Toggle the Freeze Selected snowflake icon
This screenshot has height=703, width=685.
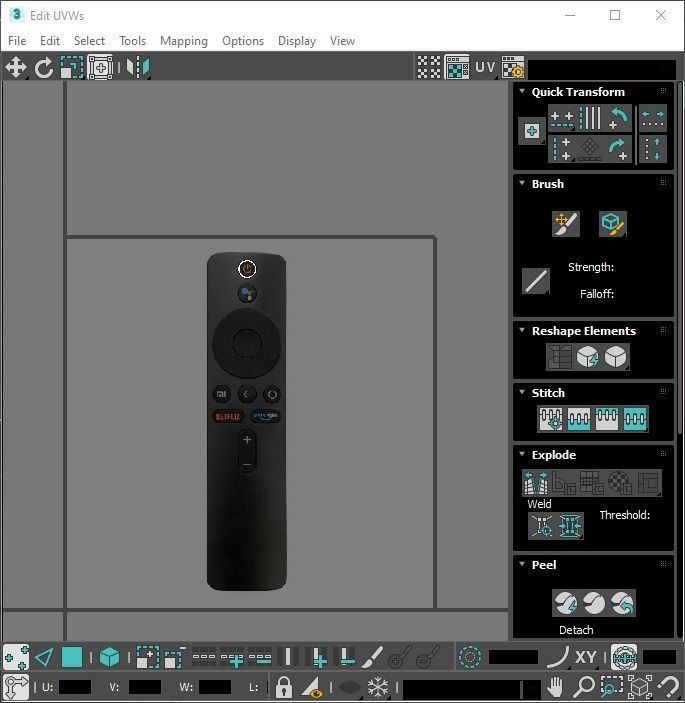pyautogui.click(x=378, y=687)
